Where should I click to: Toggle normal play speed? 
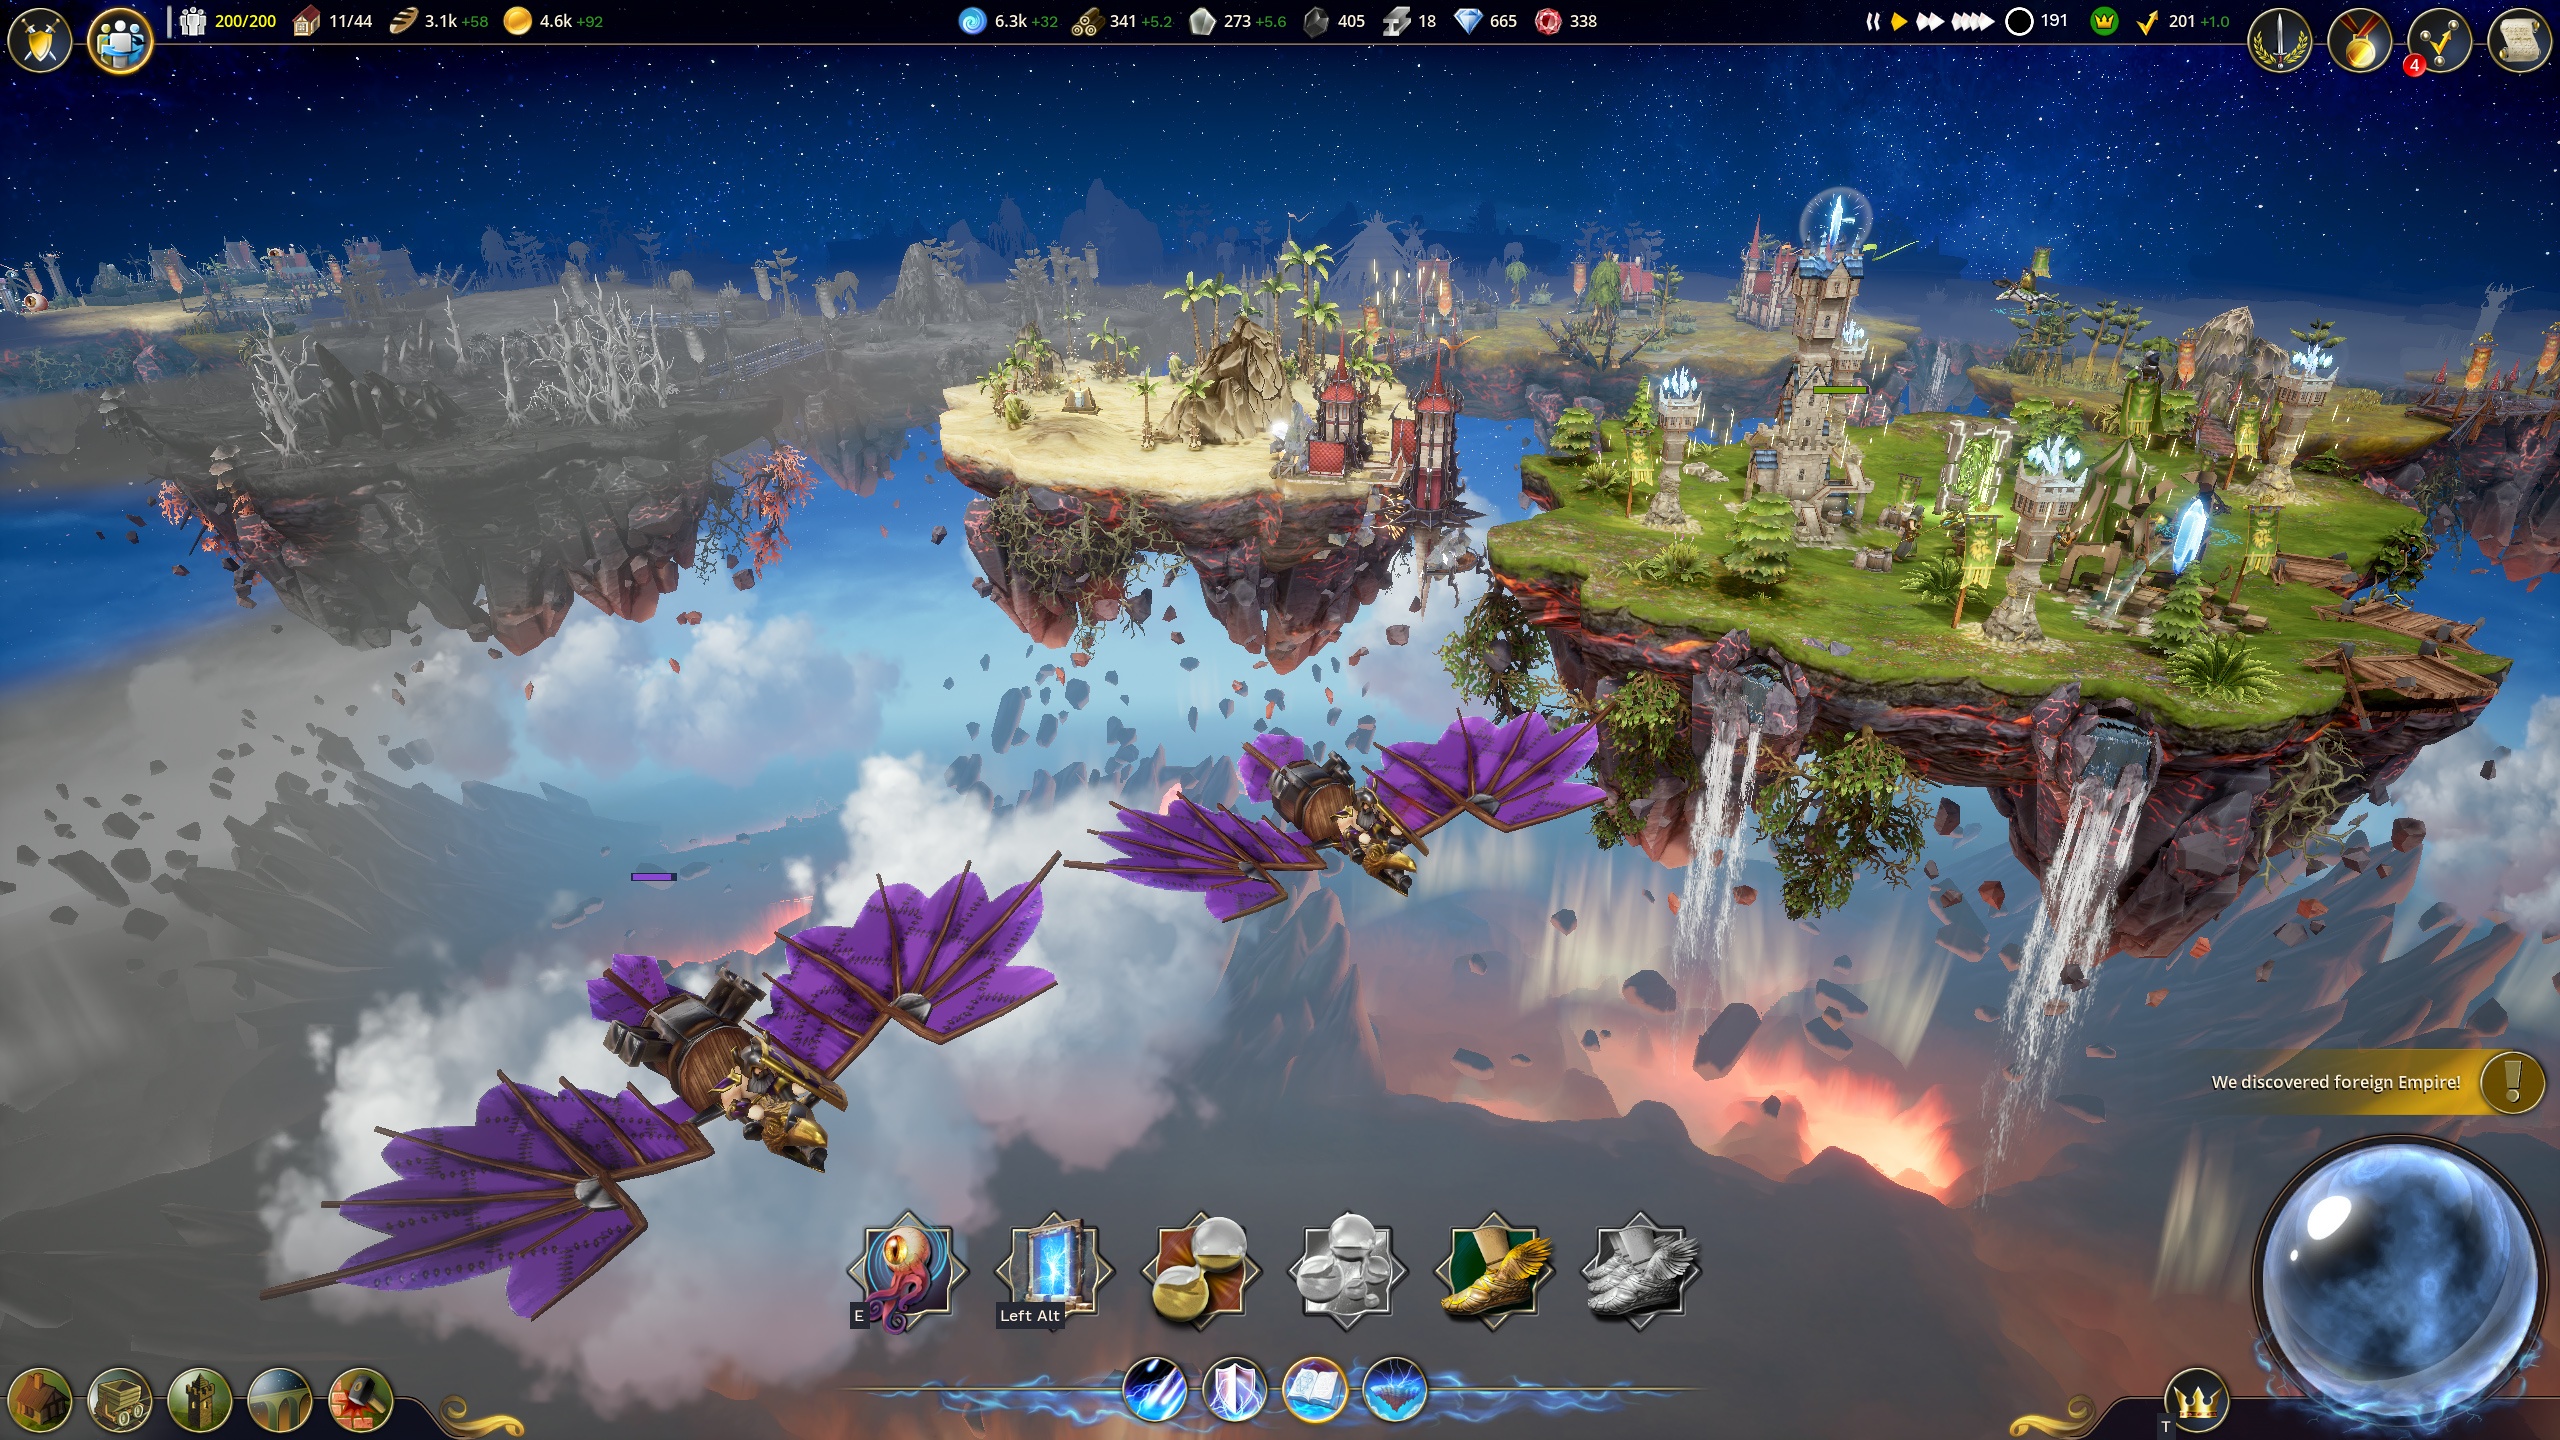[1898, 20]
